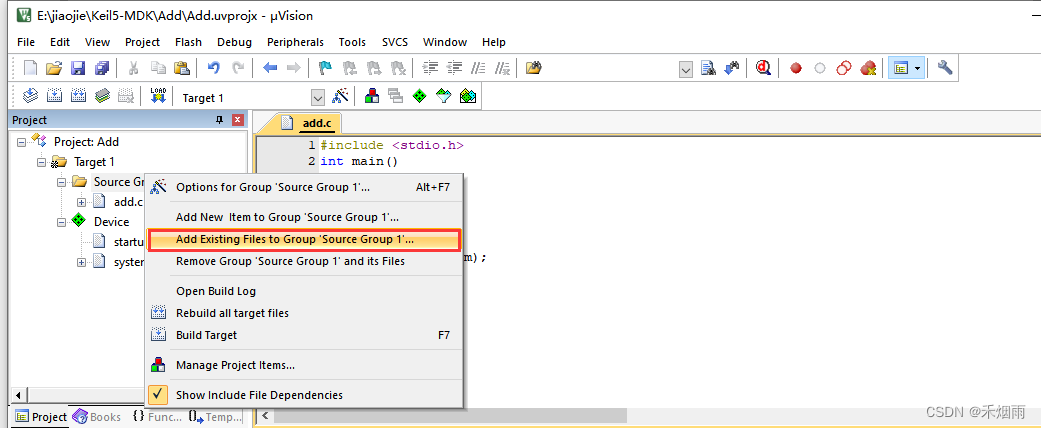This screenshot has height=428, width=1041.
Task: Expand the system file node under Device
Action: [x=82, y=262]
